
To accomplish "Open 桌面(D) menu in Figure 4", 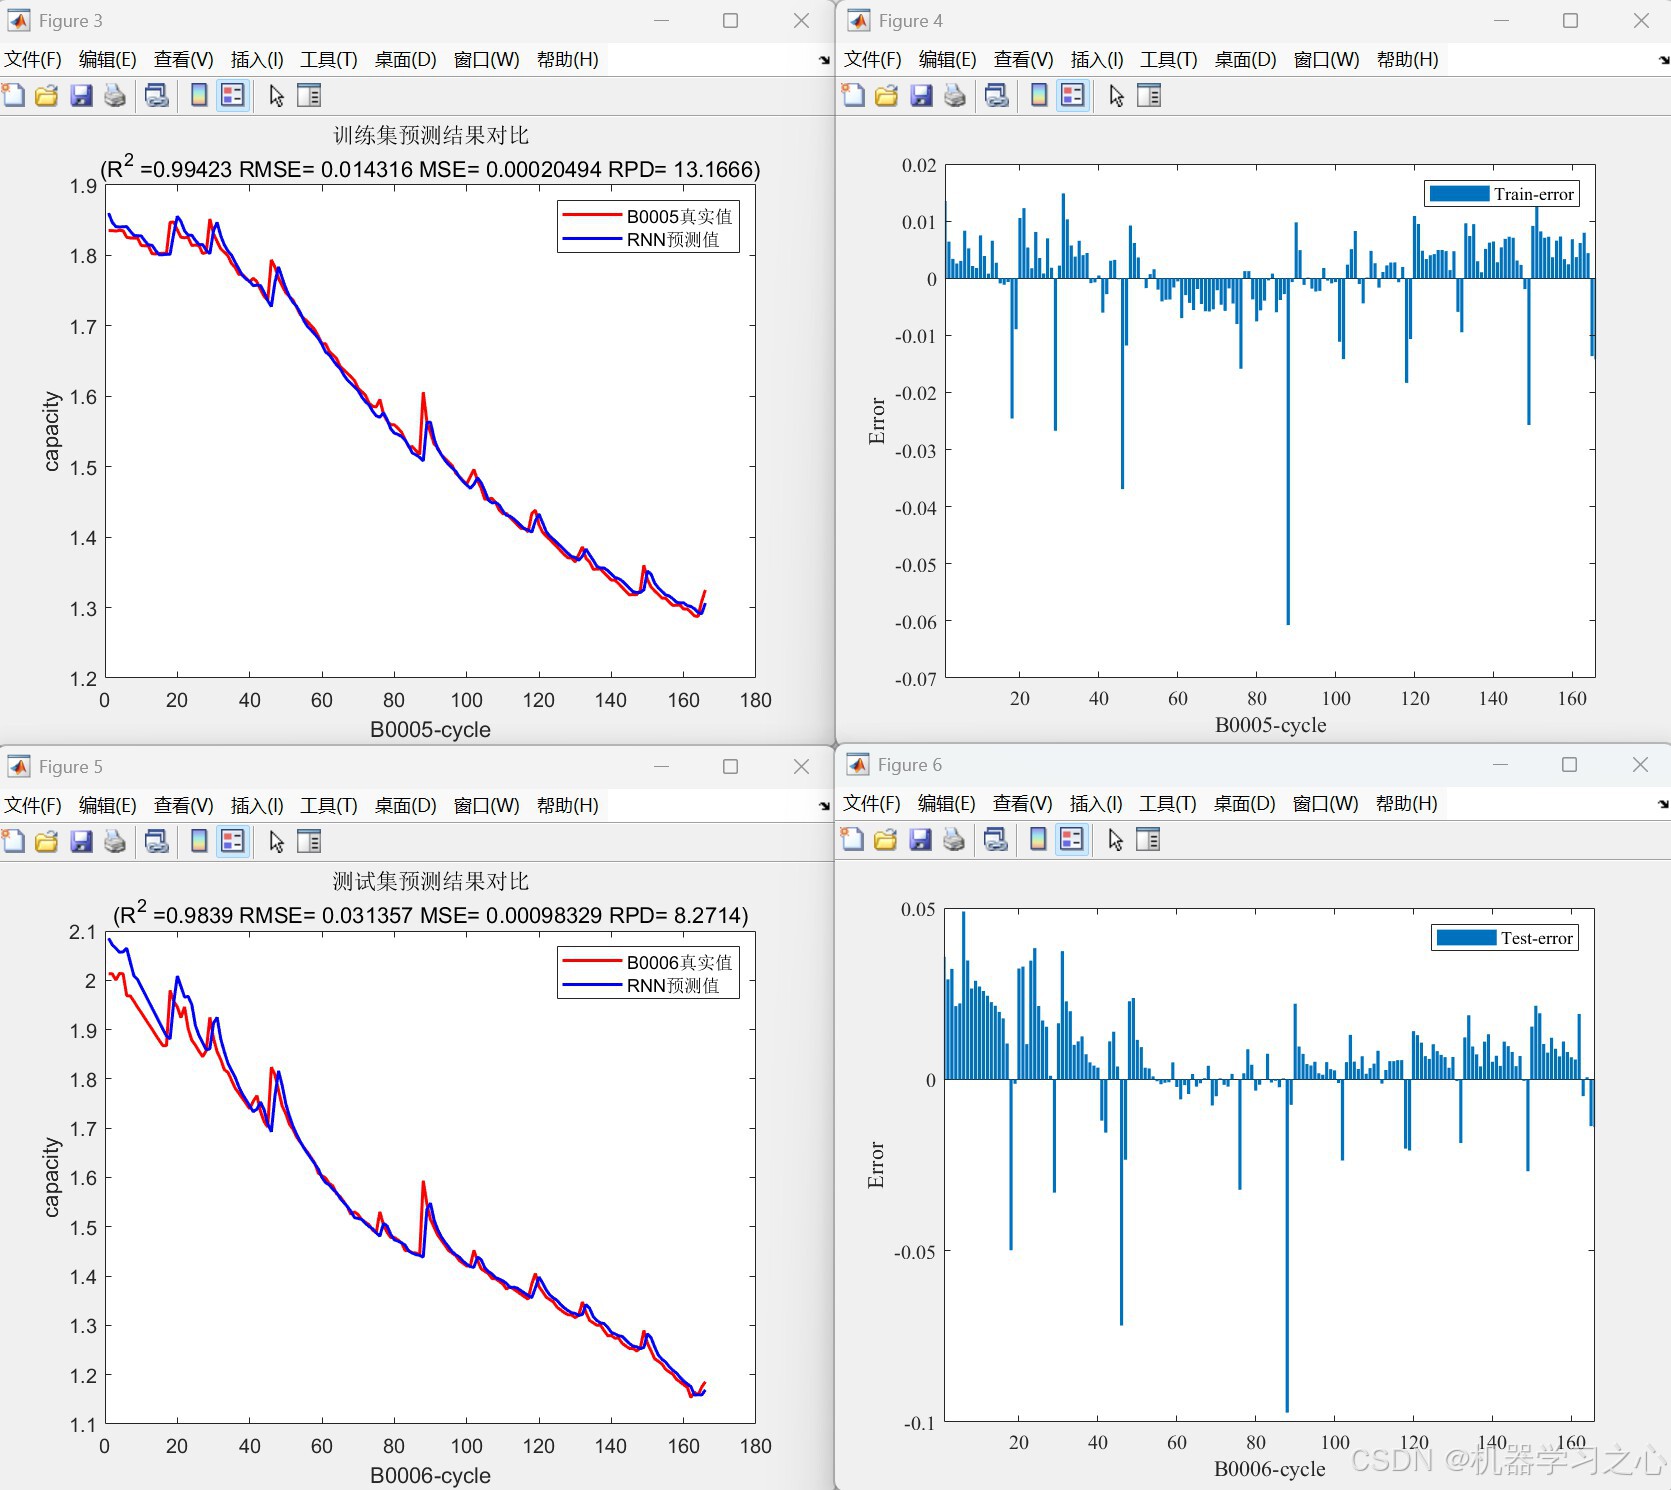I will [1245, 59].
